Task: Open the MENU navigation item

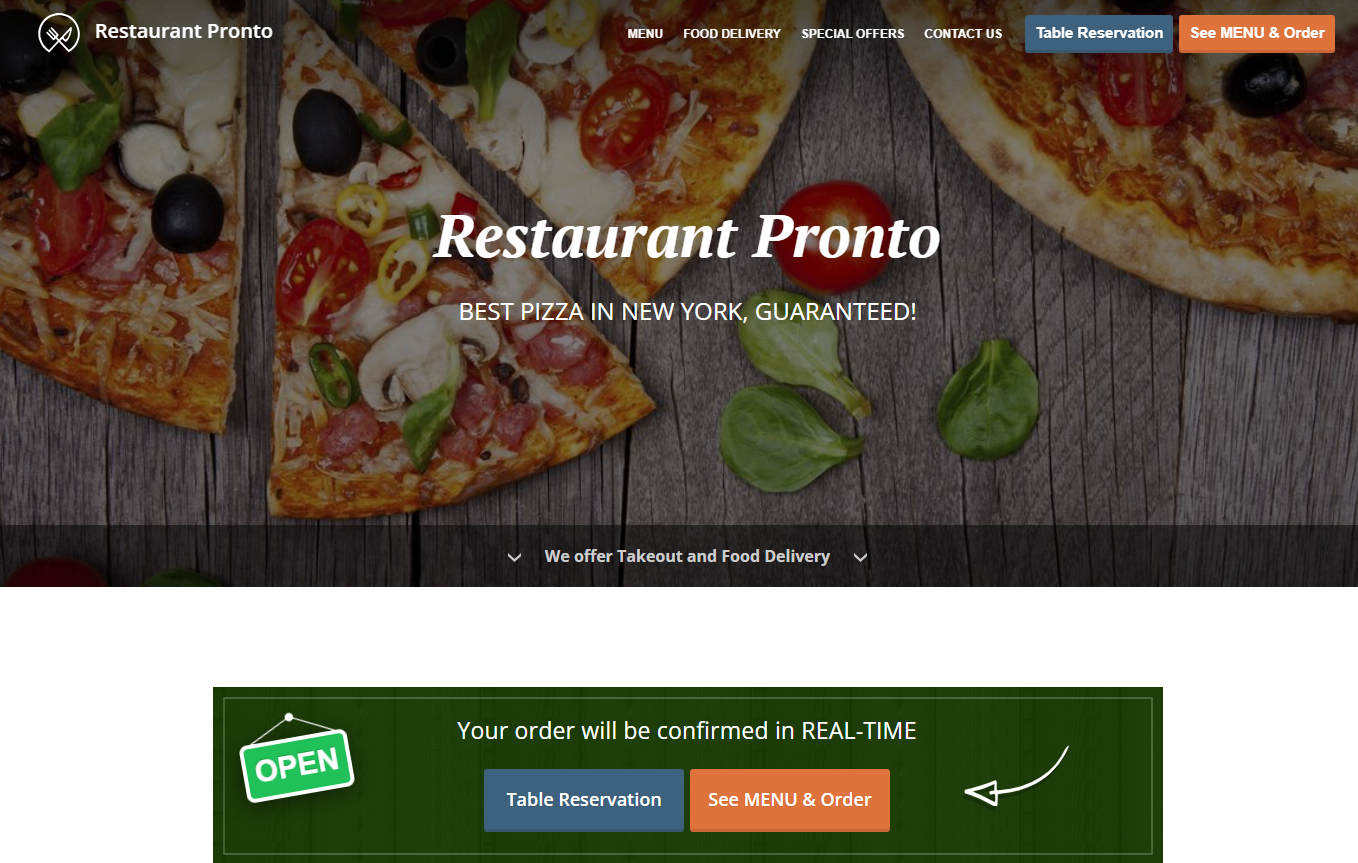Action: point(645,34)
